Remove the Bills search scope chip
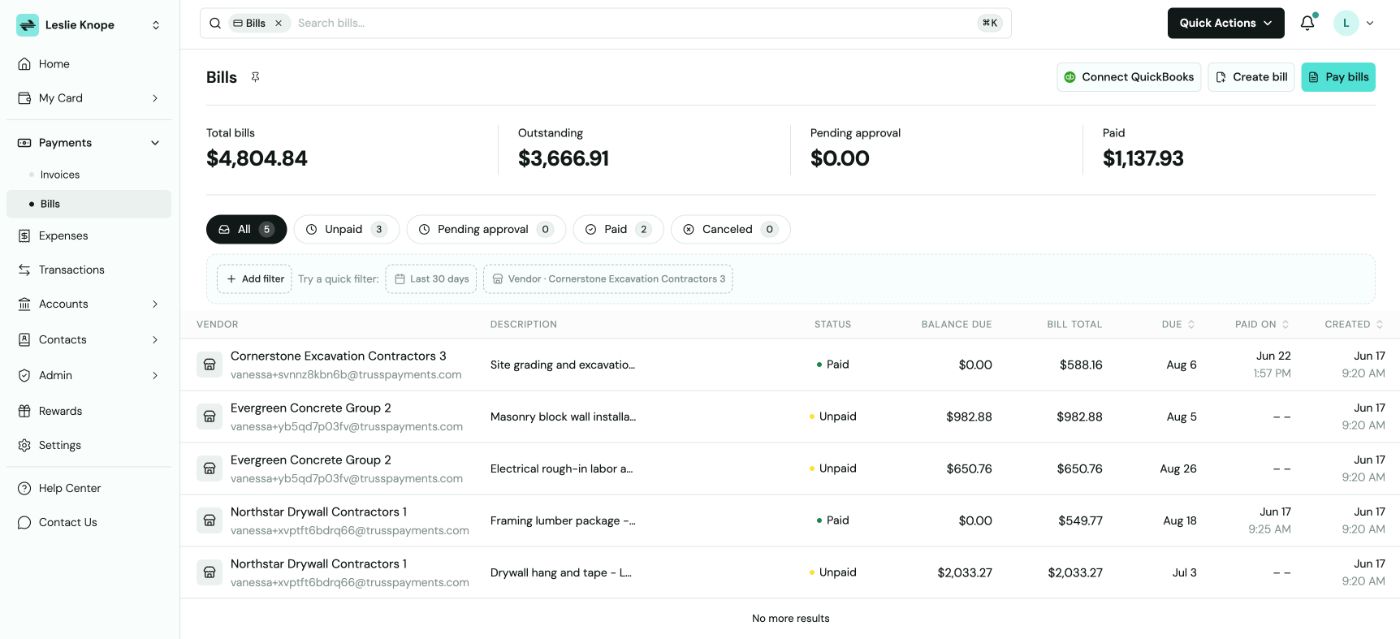The width and height of the screenshot is (1400, 639). [278, 23]
